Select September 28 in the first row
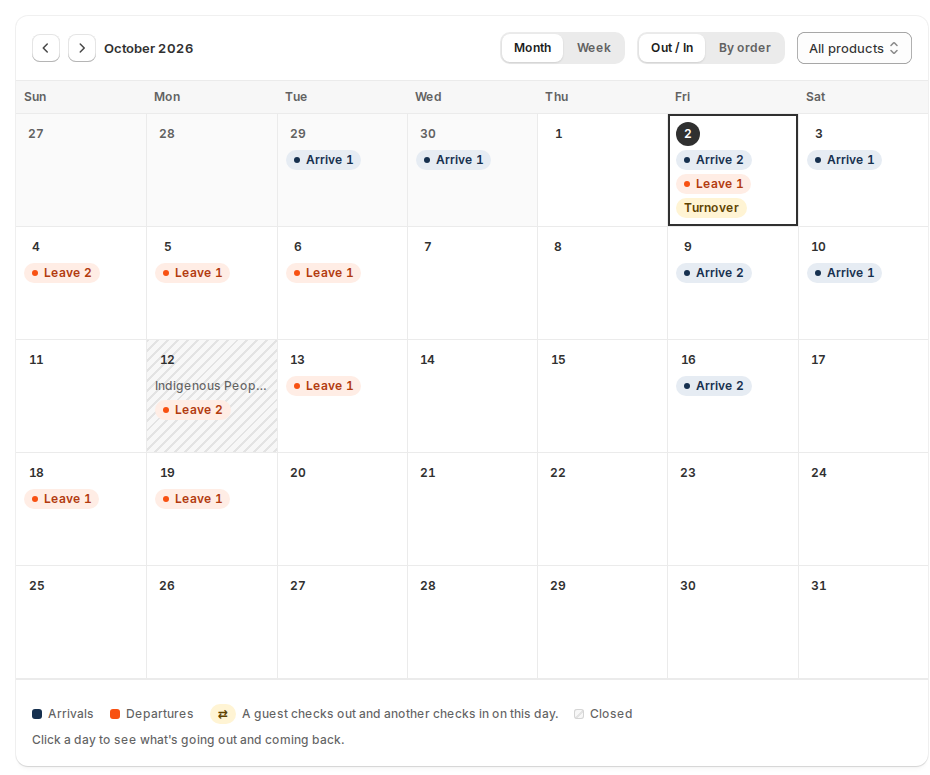 point(212,170)
